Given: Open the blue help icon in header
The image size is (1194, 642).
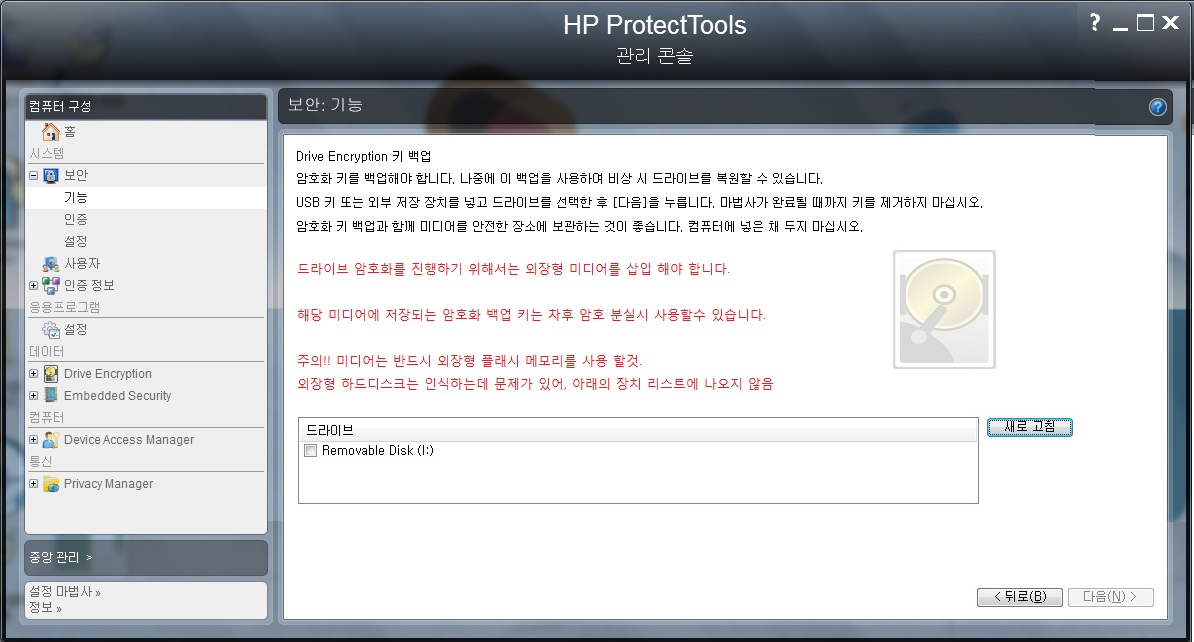Looking at the screenshot, I should [x=1157, y=107].
